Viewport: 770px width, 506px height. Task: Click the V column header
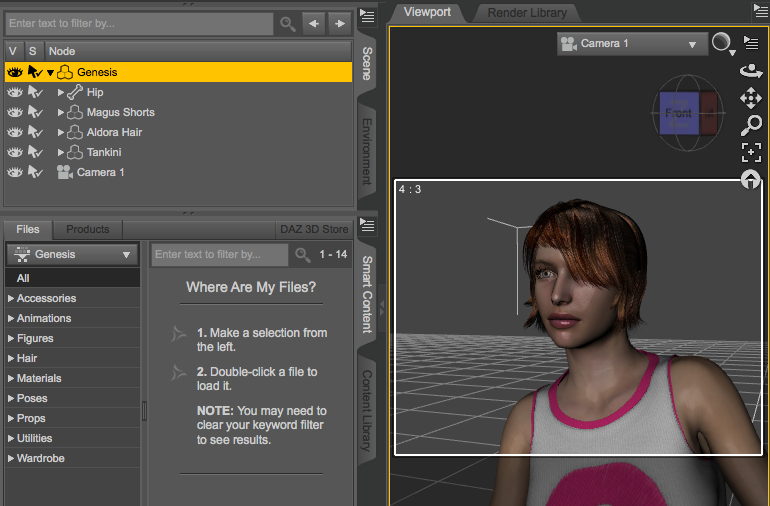pos(13,51)
